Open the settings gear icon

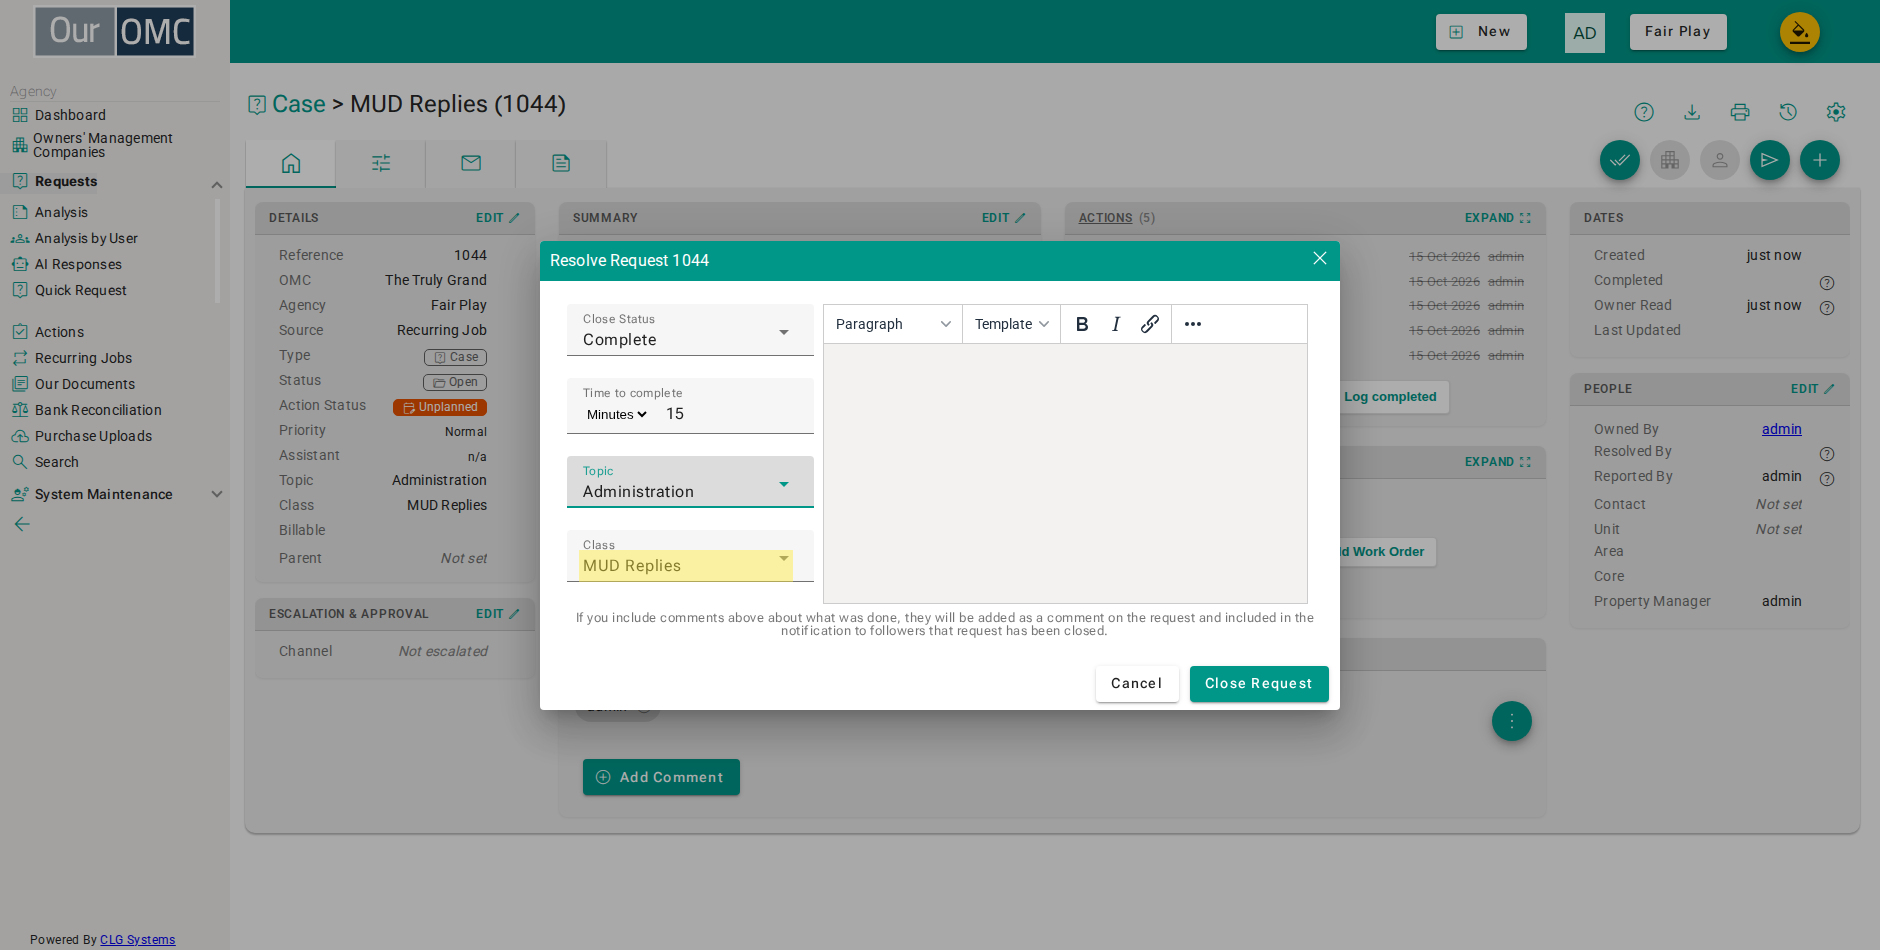pos(1836,112)
